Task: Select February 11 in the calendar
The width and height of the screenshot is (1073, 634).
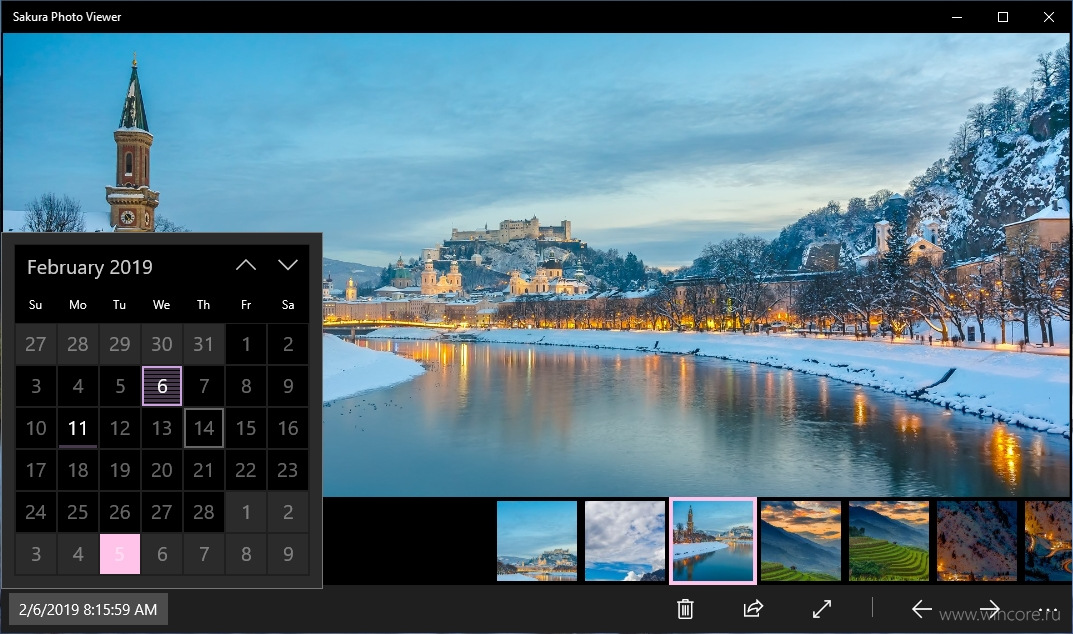Action: coord(77,428)
